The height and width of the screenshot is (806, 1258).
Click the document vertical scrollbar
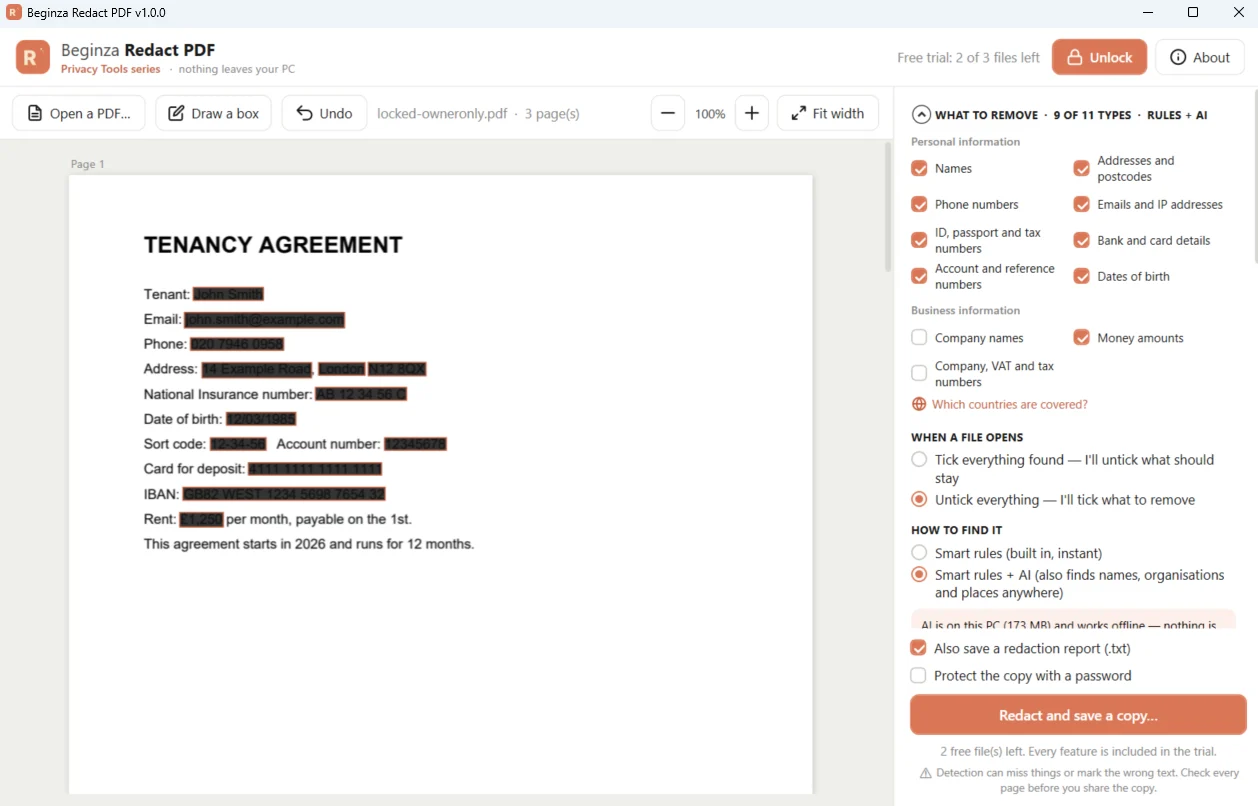[888, 207]
